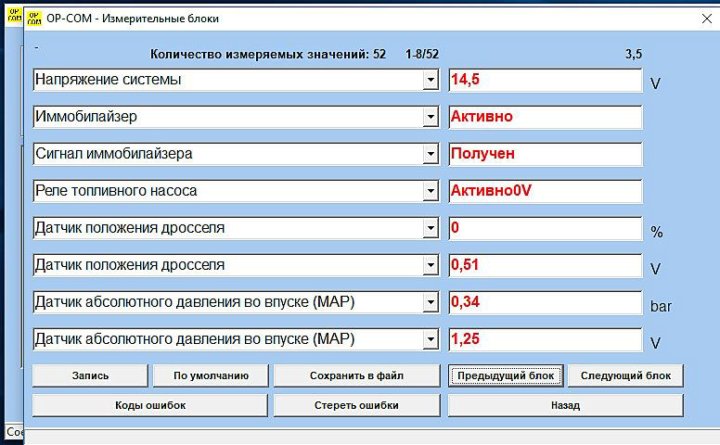Expand MAP sensor dropdown showing 1,25 V
Image resolution: width=720 pixels, height=445 pixels.
(x=430, y=340)
